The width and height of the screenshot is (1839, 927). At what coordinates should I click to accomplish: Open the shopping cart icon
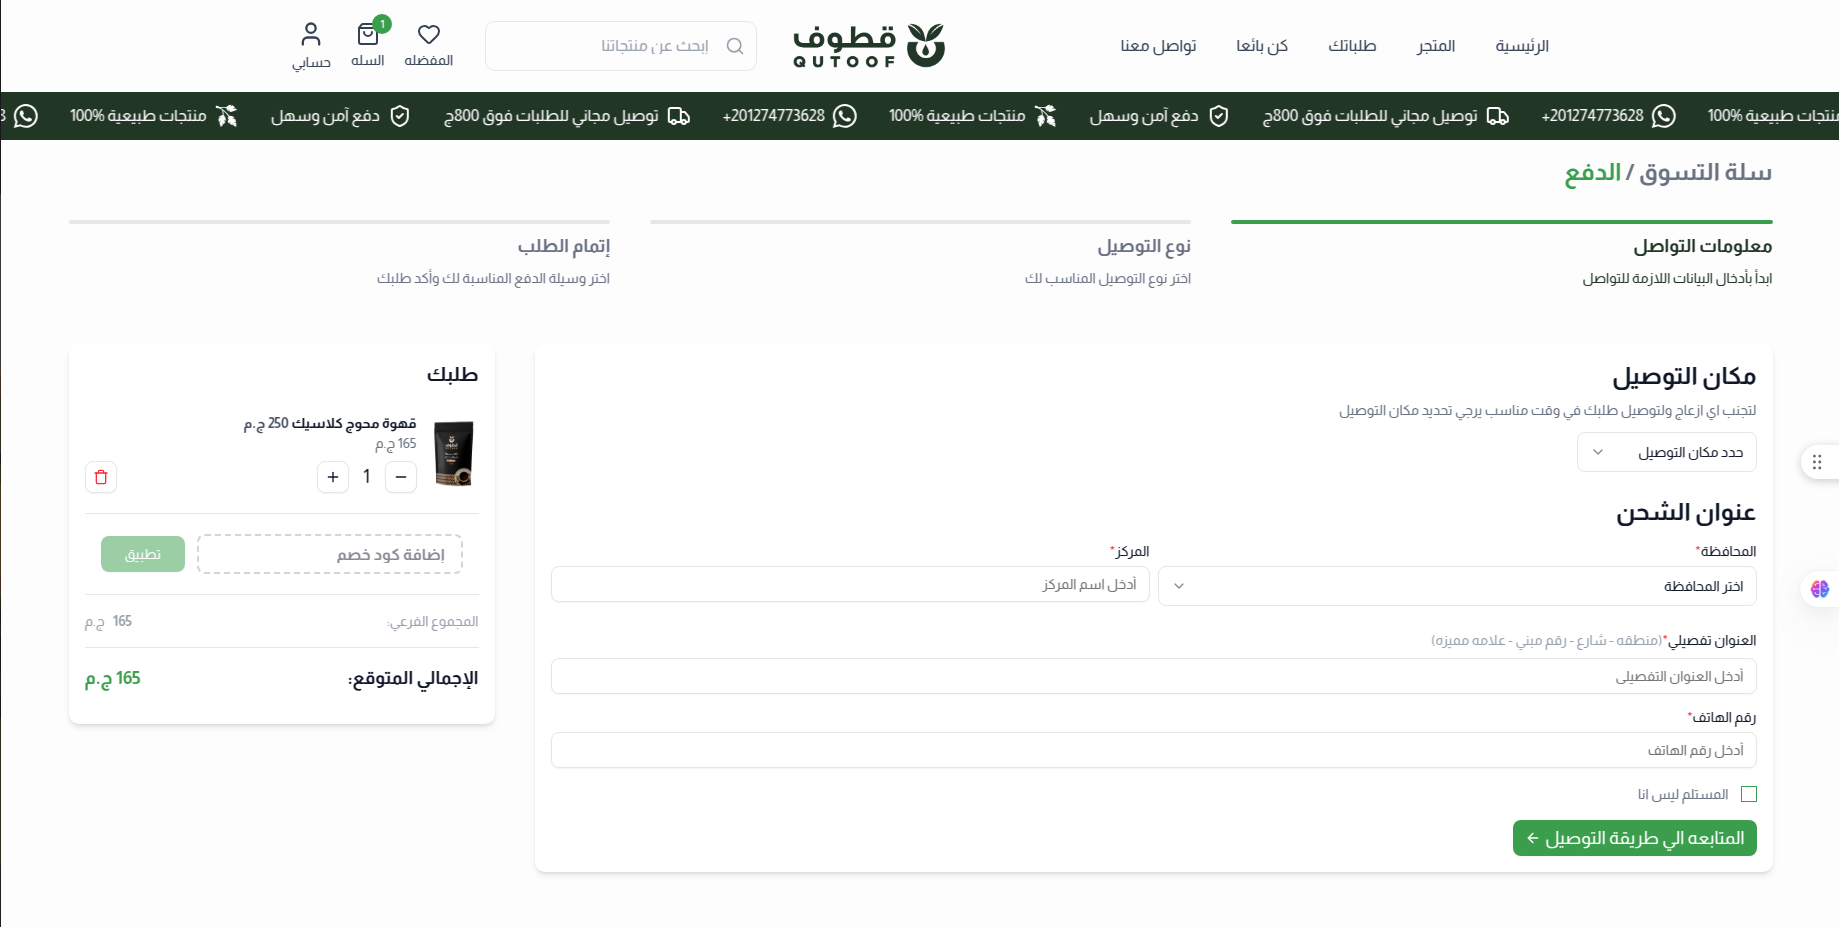(368, 36)
